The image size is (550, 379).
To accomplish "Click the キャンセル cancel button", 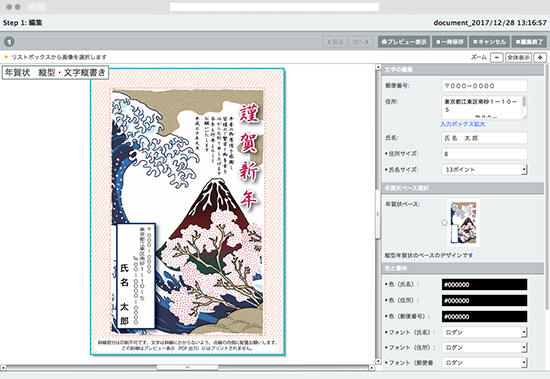I will pyautogui.click(x=489, y=42).
